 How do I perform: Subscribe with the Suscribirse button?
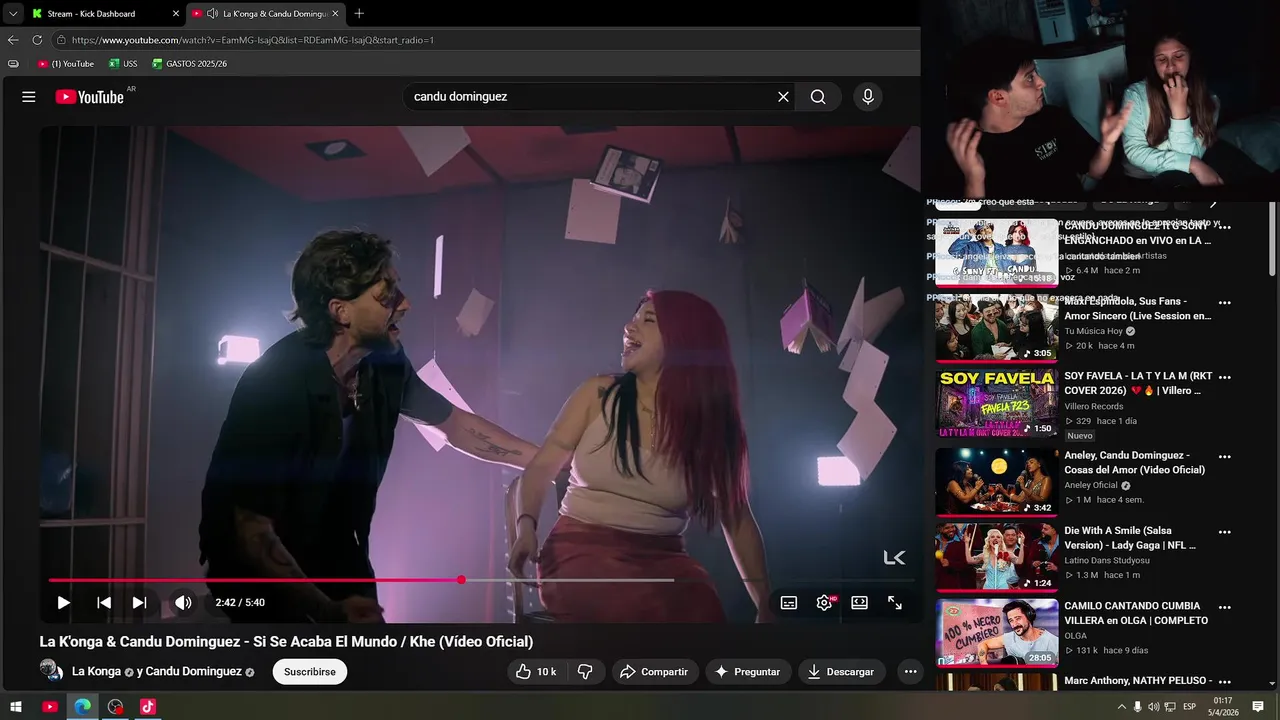pyautogui.click(x=310, y=672)
